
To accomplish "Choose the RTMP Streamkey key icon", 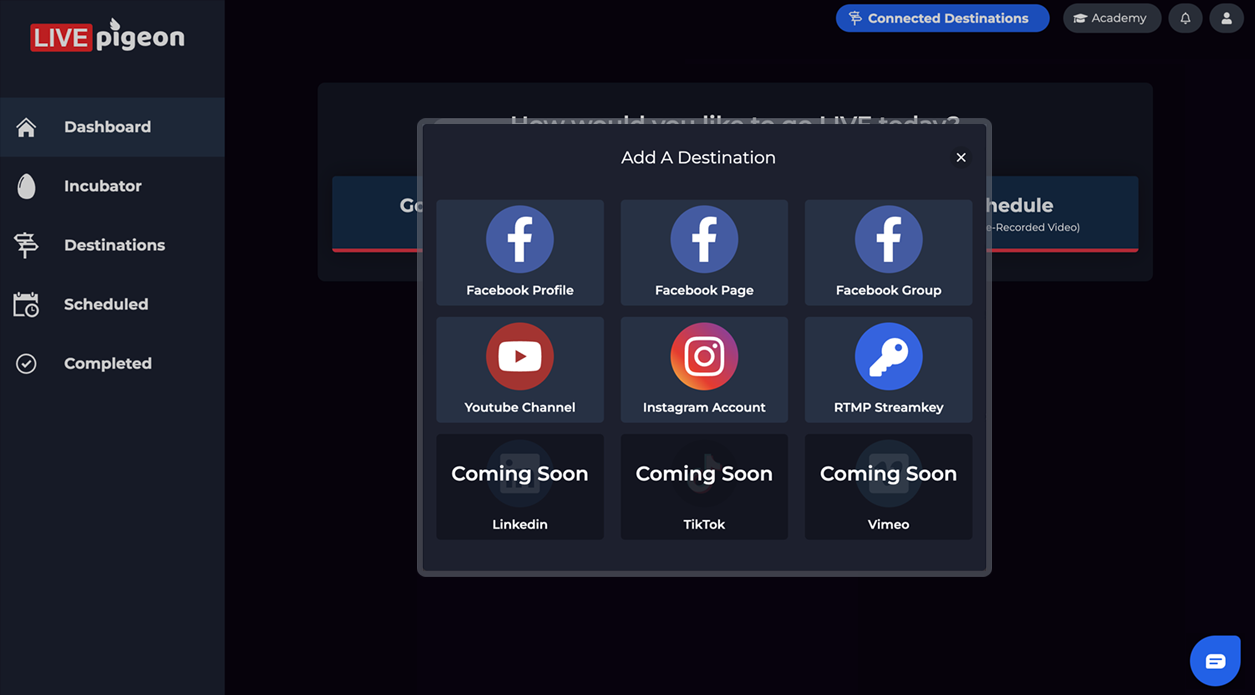I will click(x=888, y=356).
